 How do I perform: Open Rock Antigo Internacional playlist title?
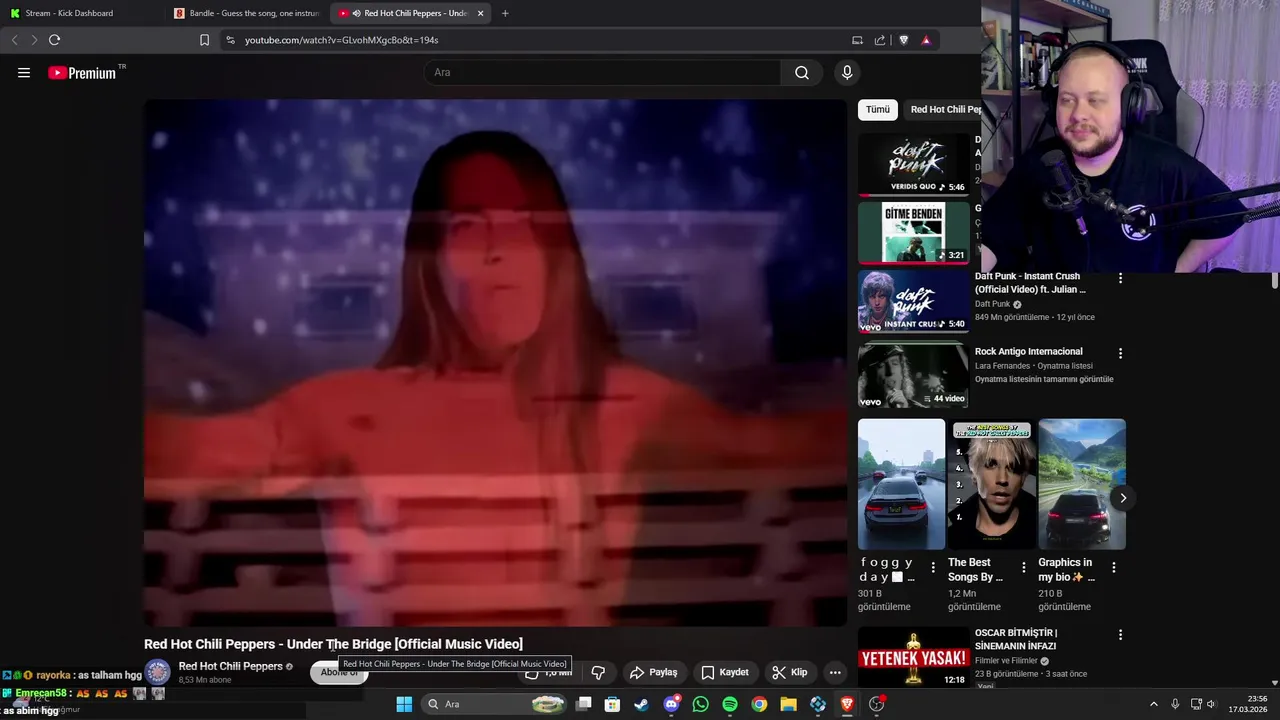point(1029,351)
